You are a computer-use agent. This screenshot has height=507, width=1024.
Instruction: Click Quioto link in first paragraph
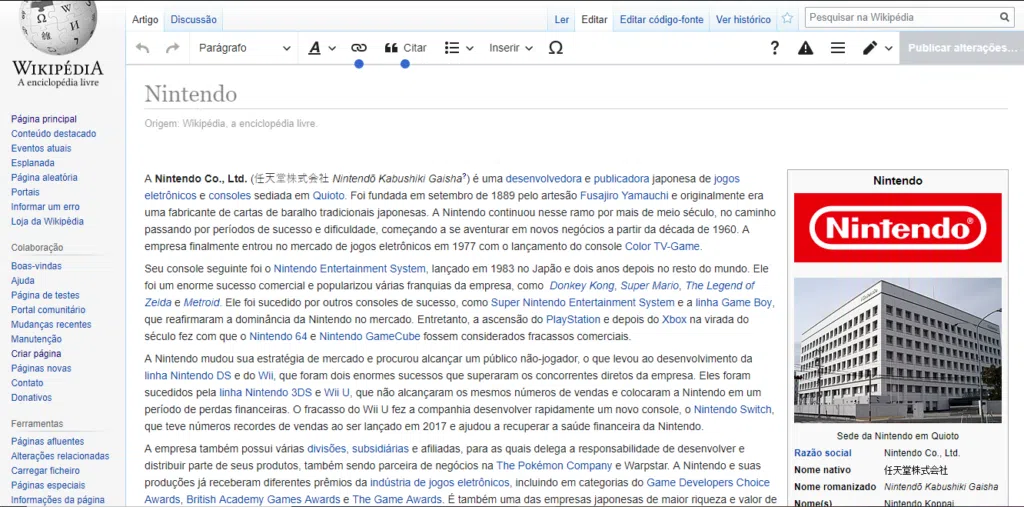coord(328,195)
